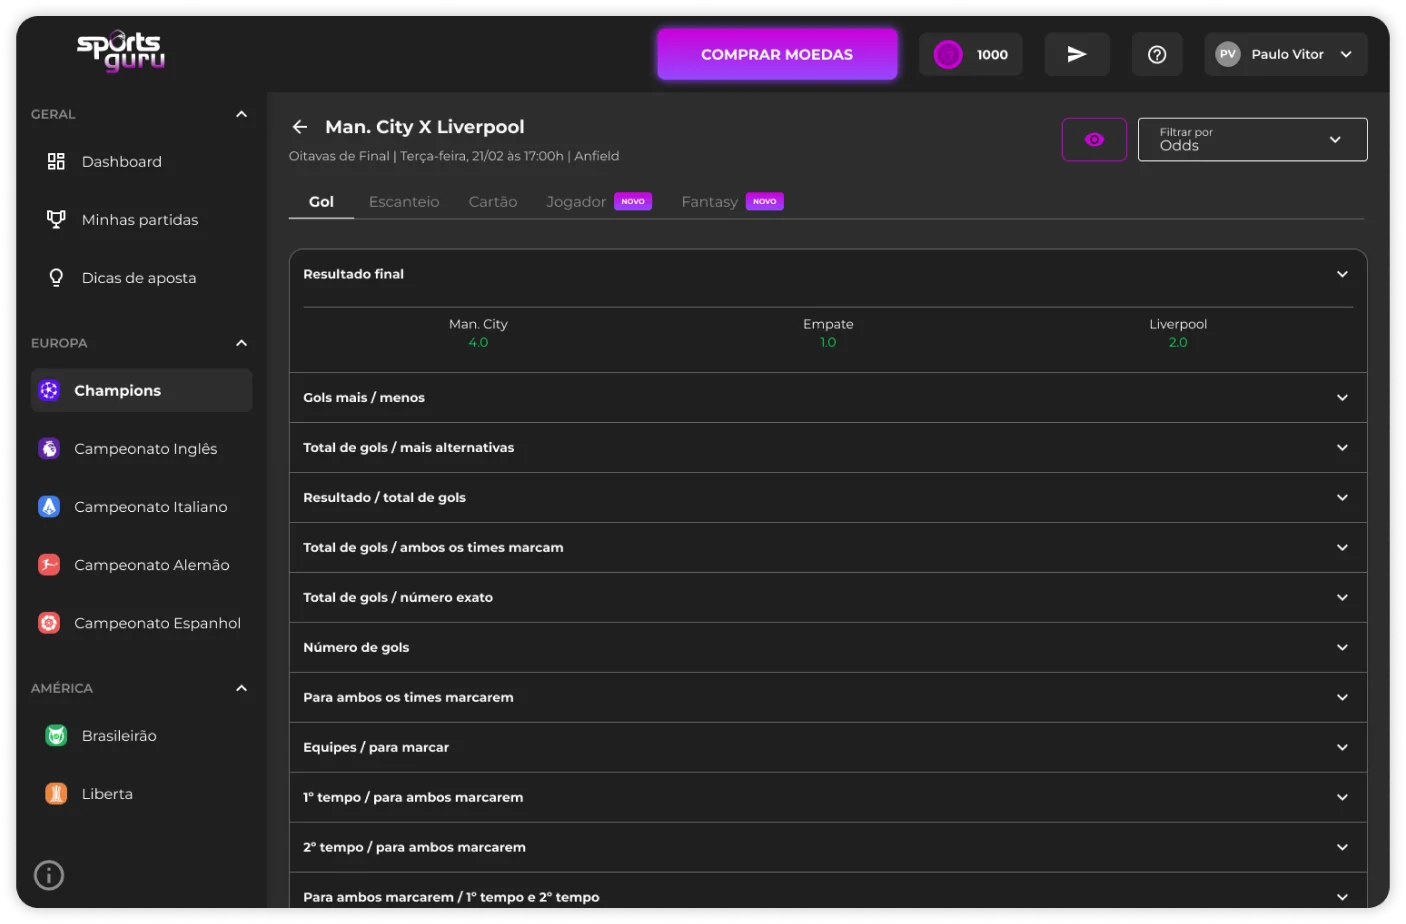Screen dimensions: 1406x924
Task: Click the Champions league icon
Action: click(x=49, y=391)
